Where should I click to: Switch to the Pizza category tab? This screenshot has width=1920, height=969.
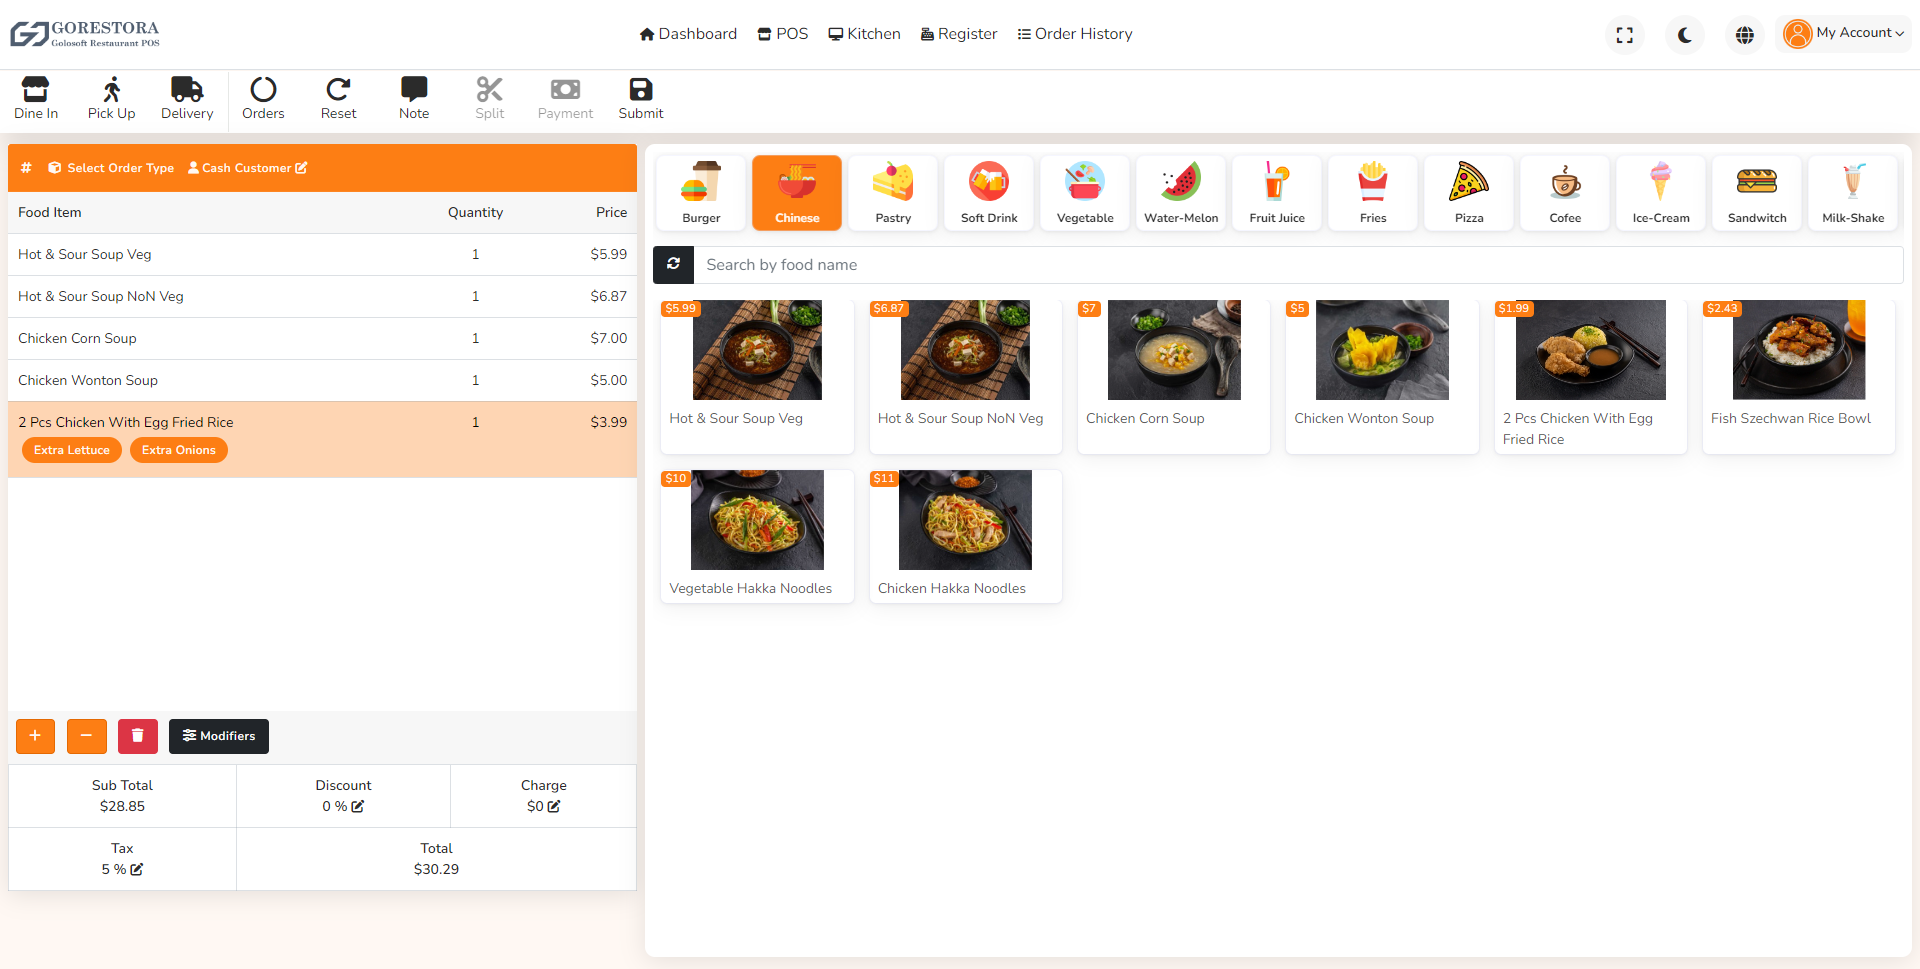coord(1468,192)
